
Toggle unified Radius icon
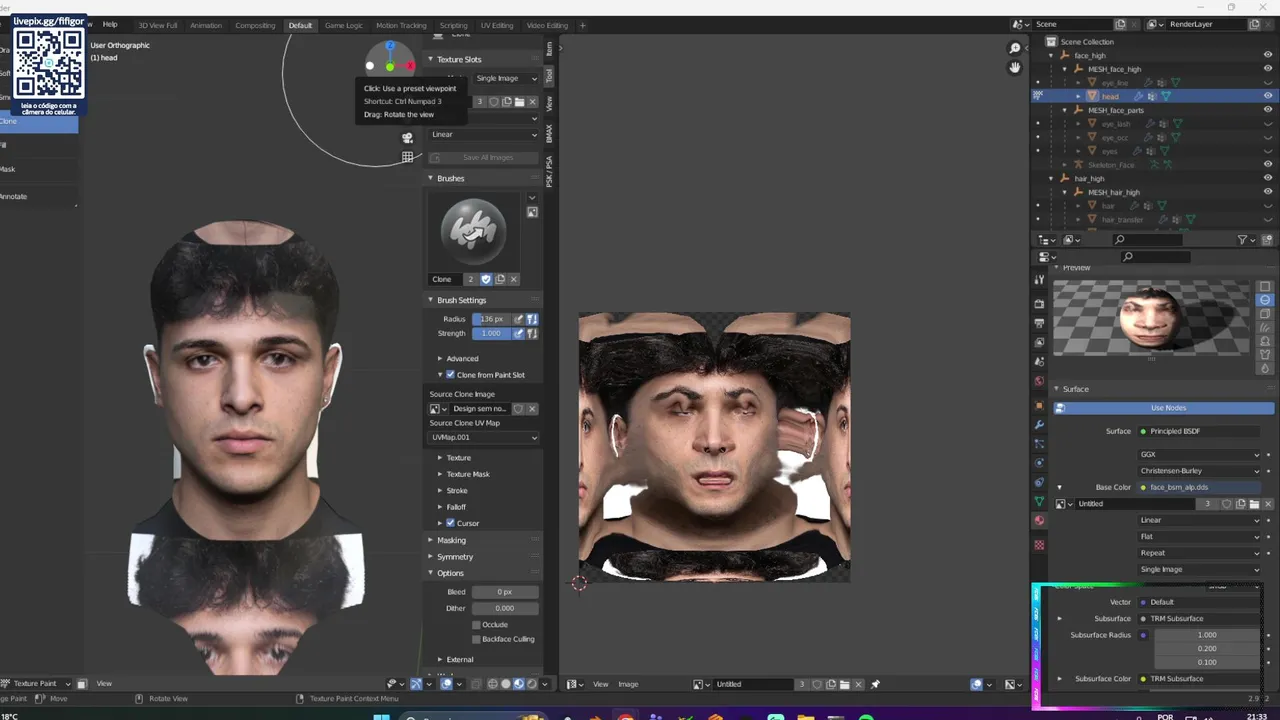click(532, 319)
